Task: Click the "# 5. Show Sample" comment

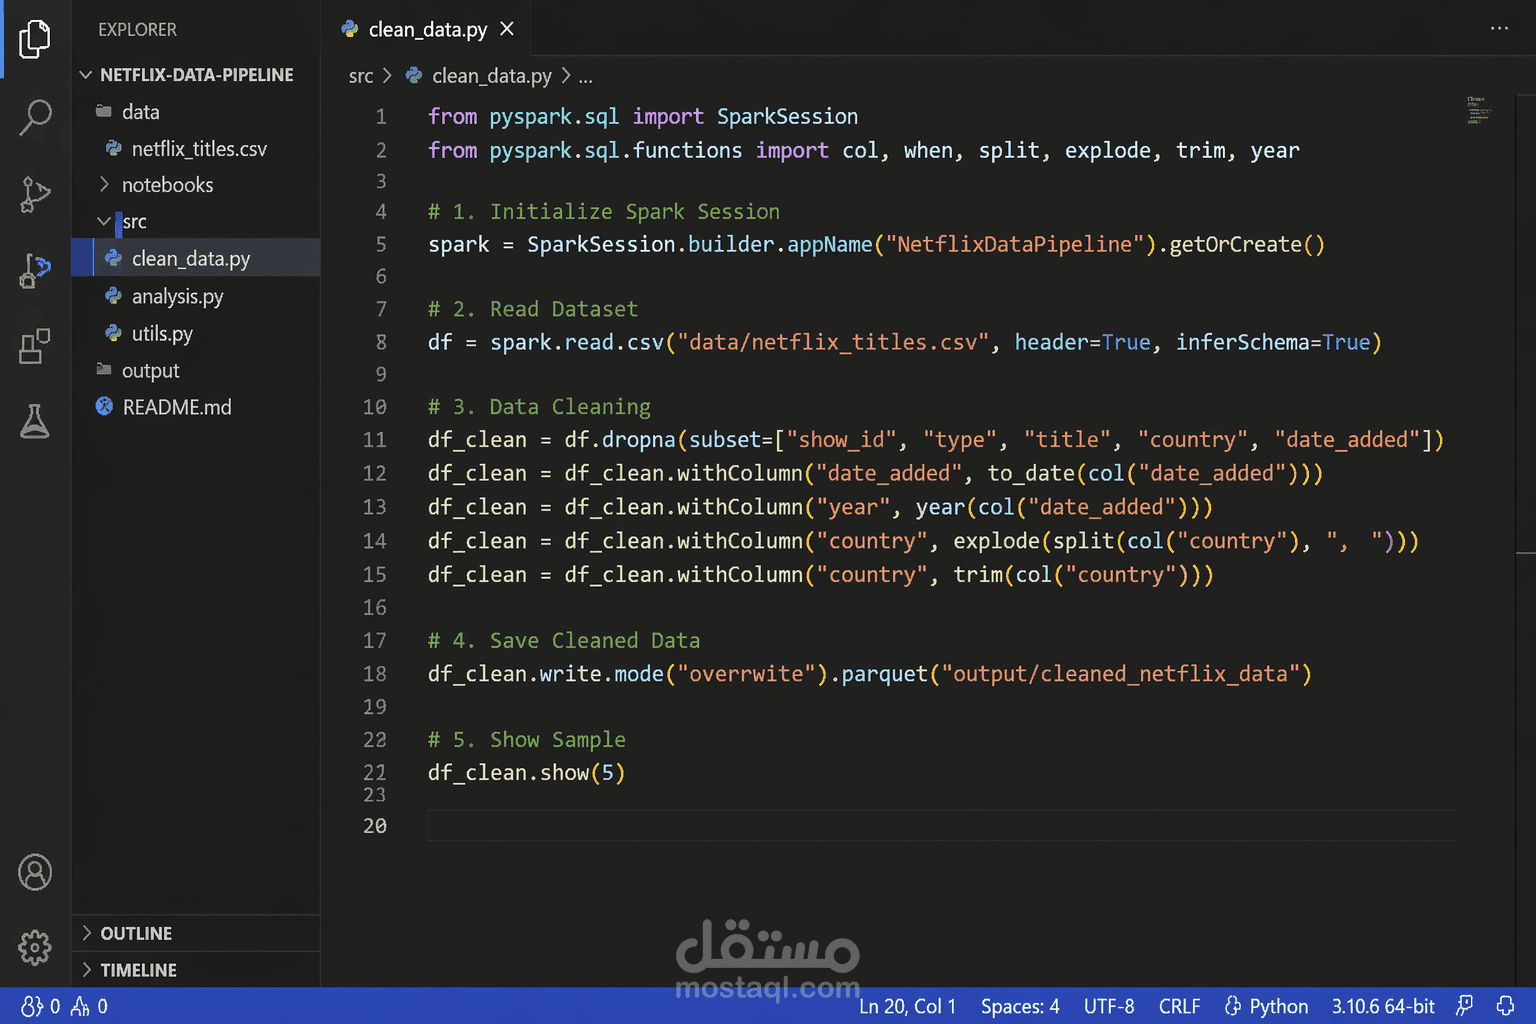Action: (527, 740)
